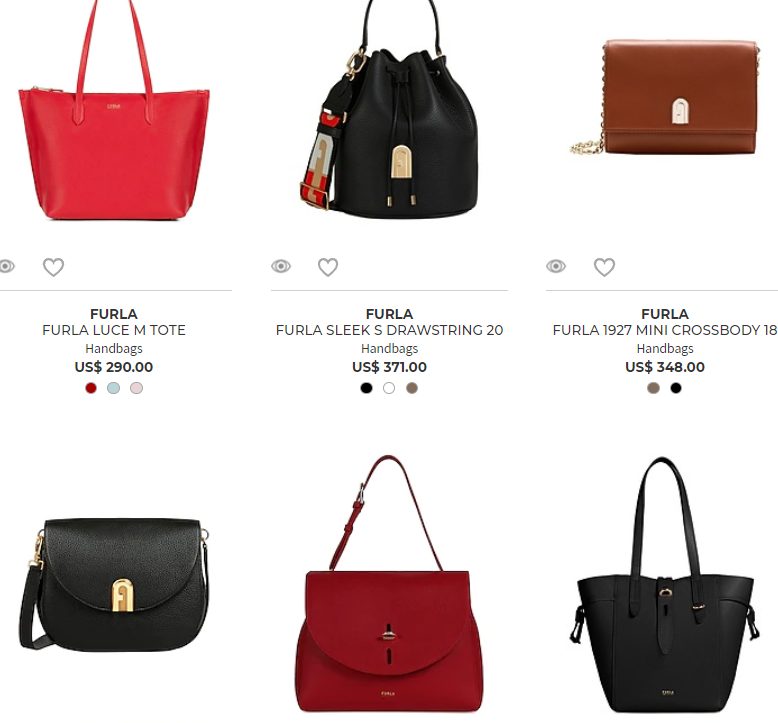Select brown swatch for 1927 Mini Crossbody
The image size is (778, 723).
point(653,388)
